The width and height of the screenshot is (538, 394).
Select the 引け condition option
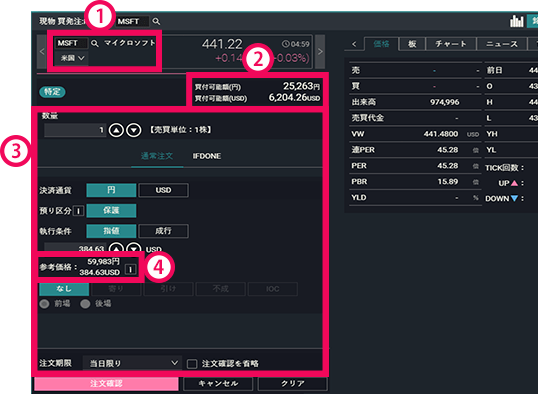(168, 289)
